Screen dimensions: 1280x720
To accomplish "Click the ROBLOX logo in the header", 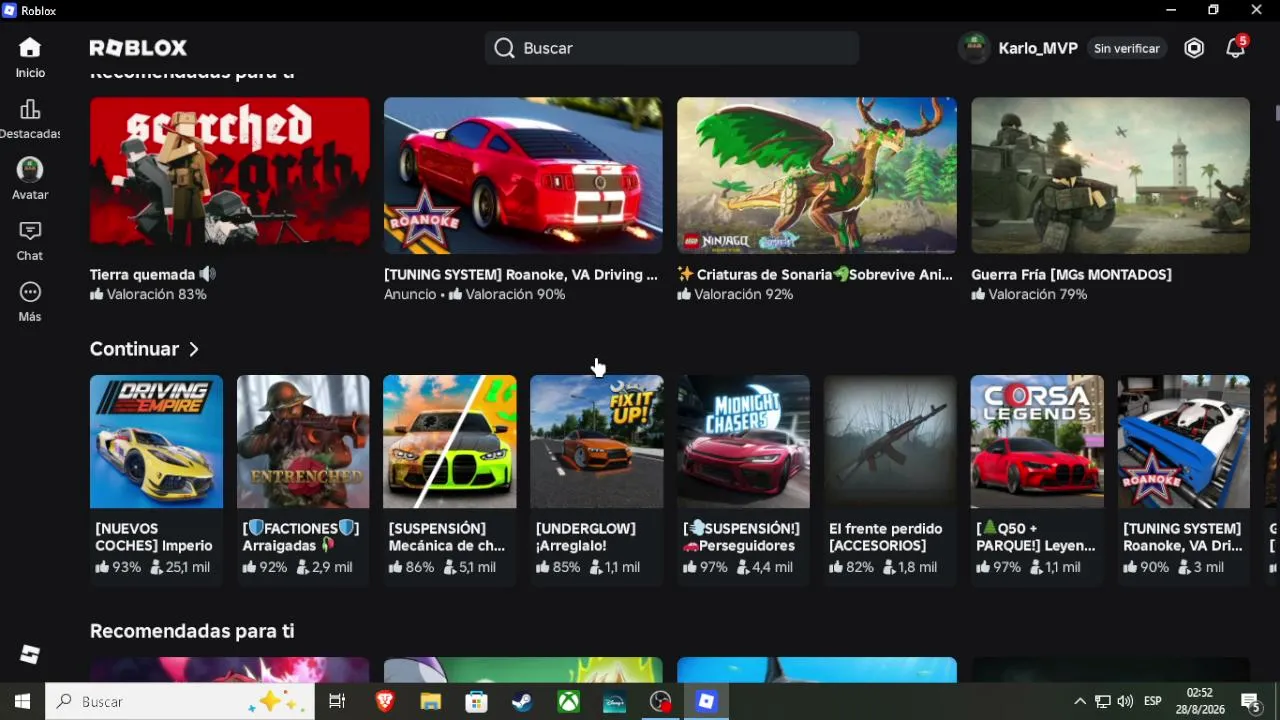I will 138,48.
